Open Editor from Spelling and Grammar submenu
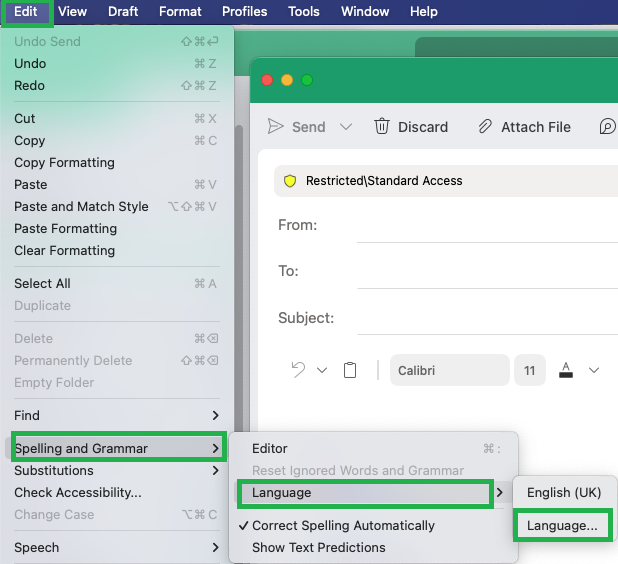 point(270,449)
